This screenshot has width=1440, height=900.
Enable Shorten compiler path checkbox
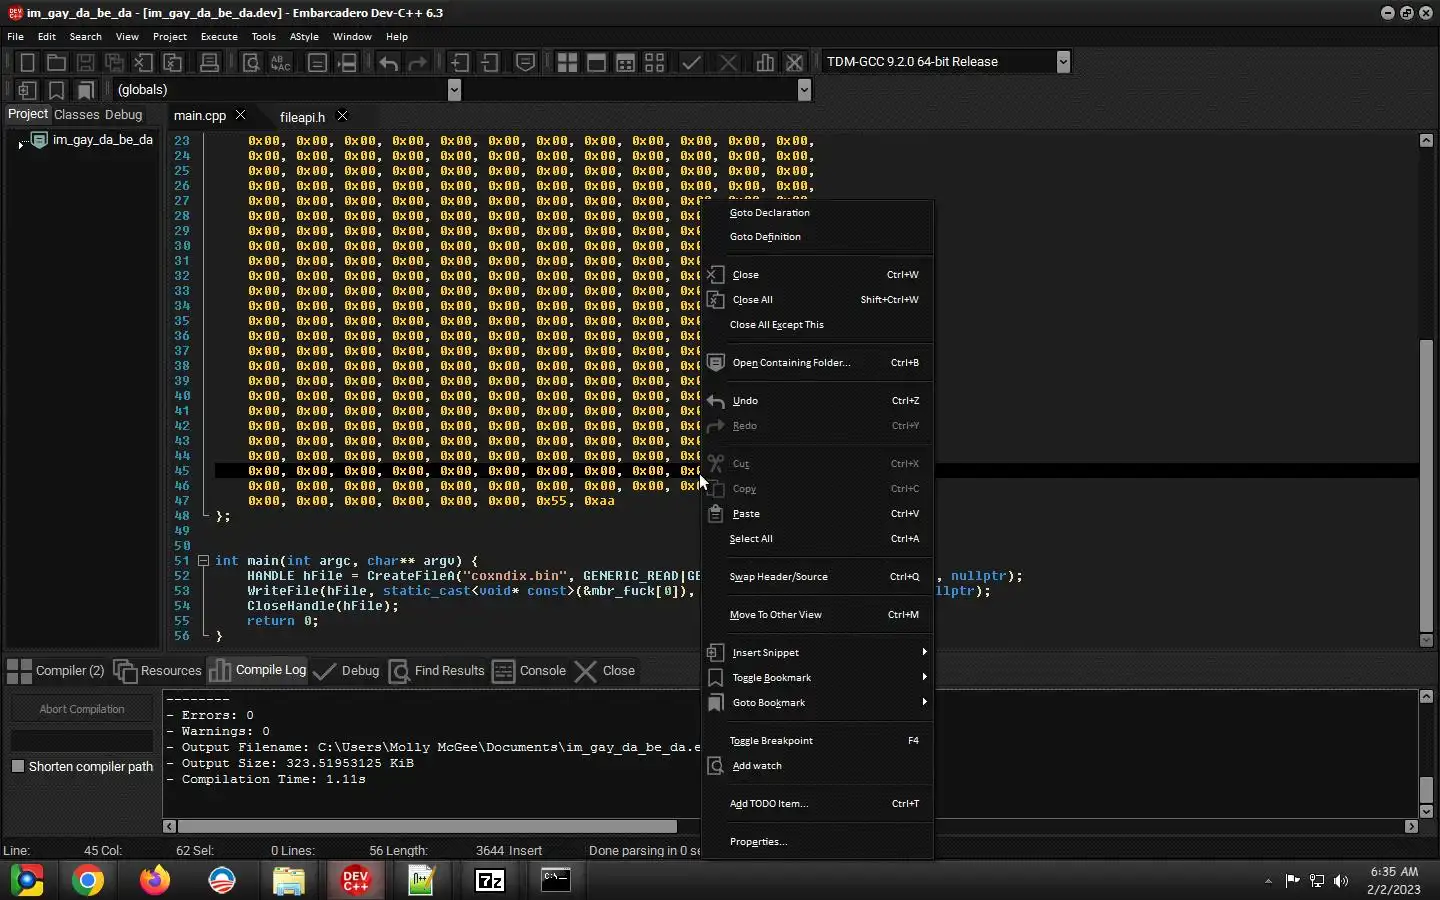(x=18, y=766)
